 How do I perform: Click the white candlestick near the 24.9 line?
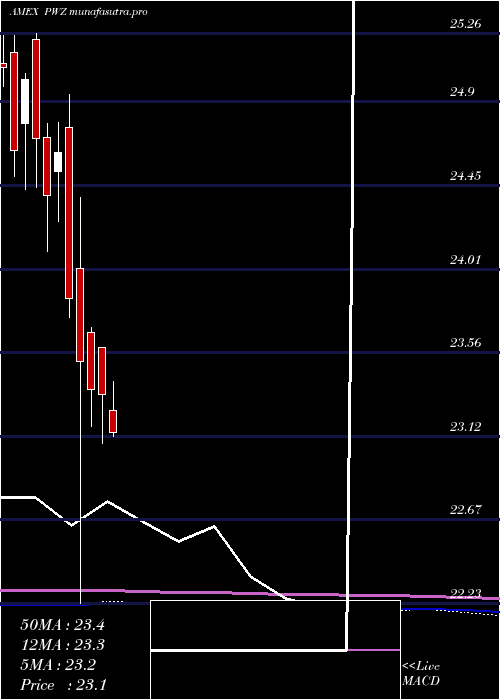[x=25, y=101]
